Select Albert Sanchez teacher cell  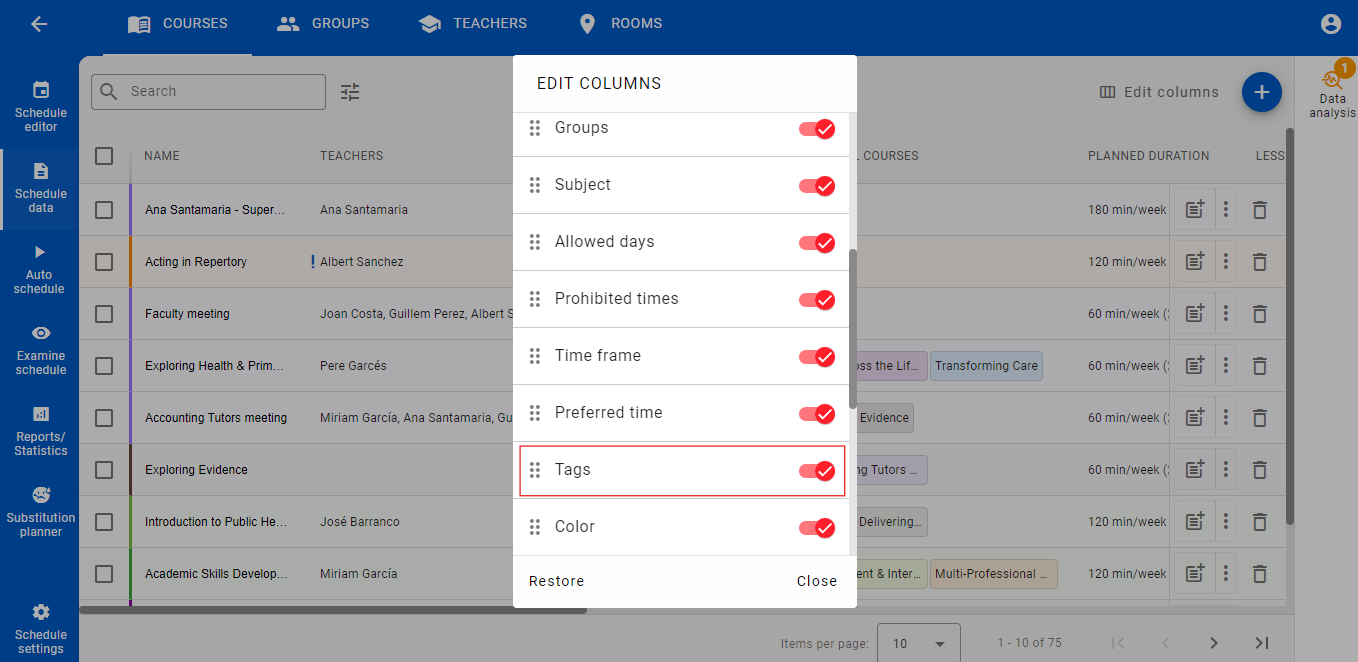pyautogui.click(x=362, y=262)
